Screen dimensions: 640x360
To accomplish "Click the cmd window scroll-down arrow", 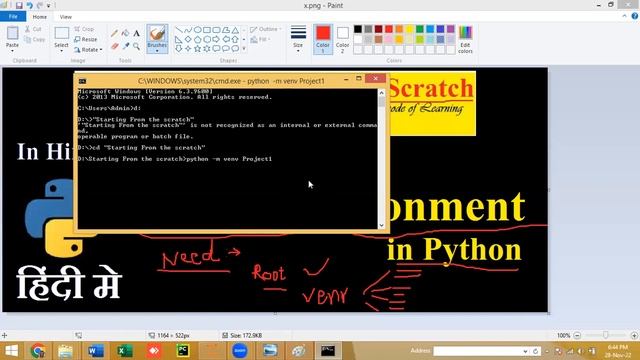I will (x=381, y=225).
